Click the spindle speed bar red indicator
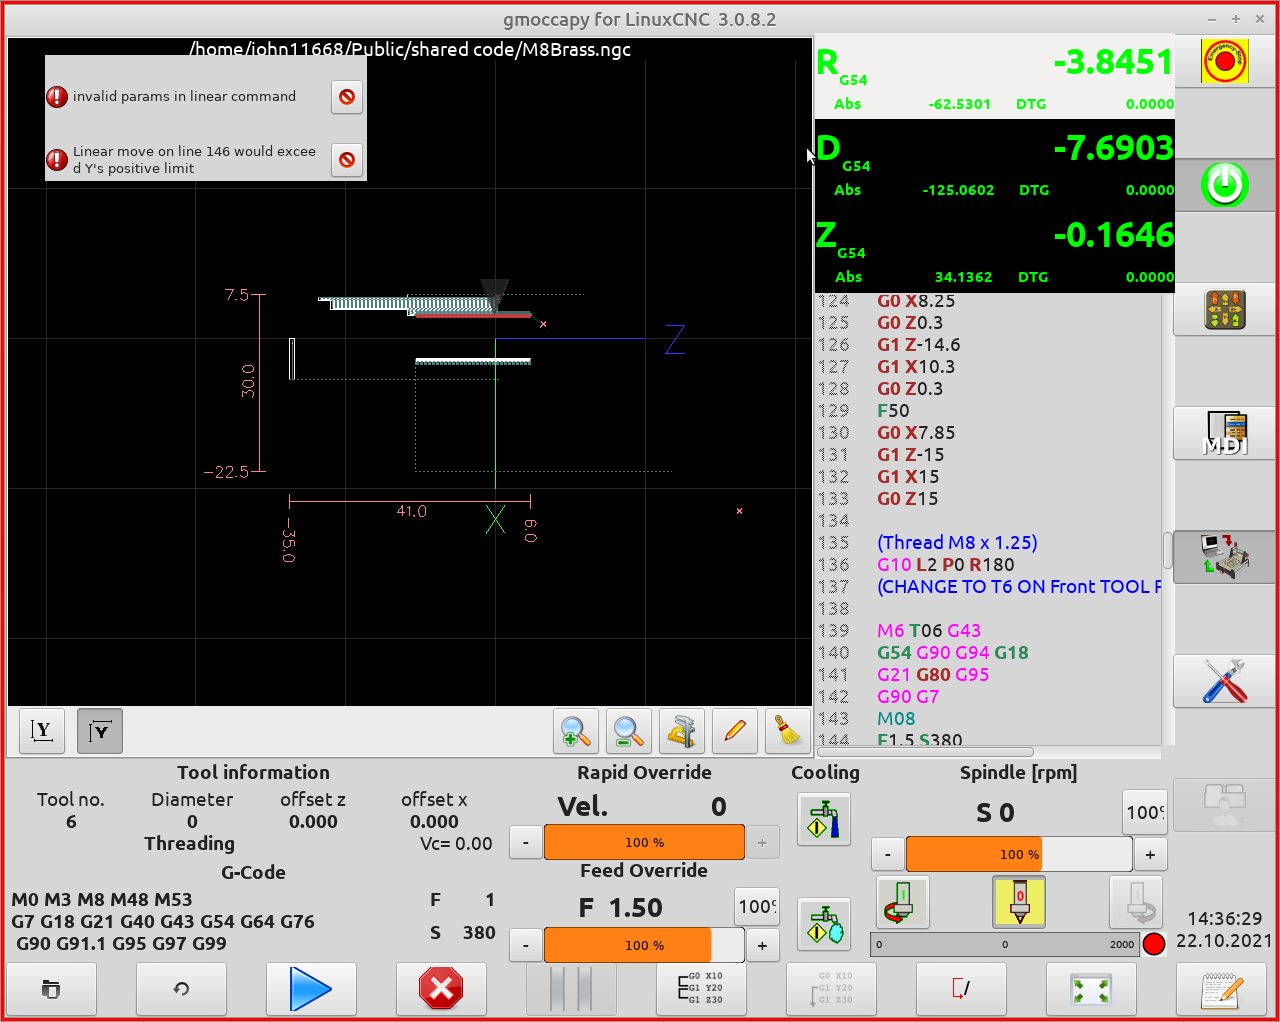1280x1022 pixels. [x=1154, y=944]
